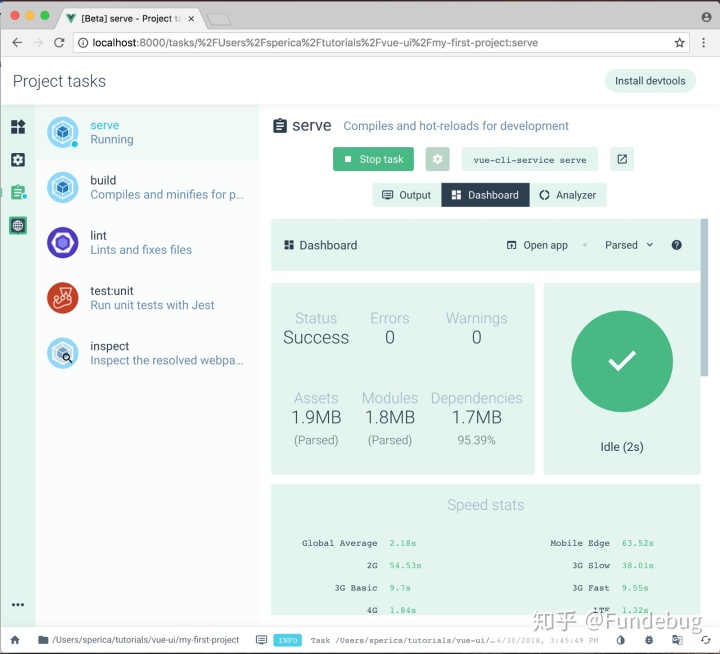This screenshot has height=654, width=720.
Task: Click the home icon in status bar
Action: coord(15,640)
